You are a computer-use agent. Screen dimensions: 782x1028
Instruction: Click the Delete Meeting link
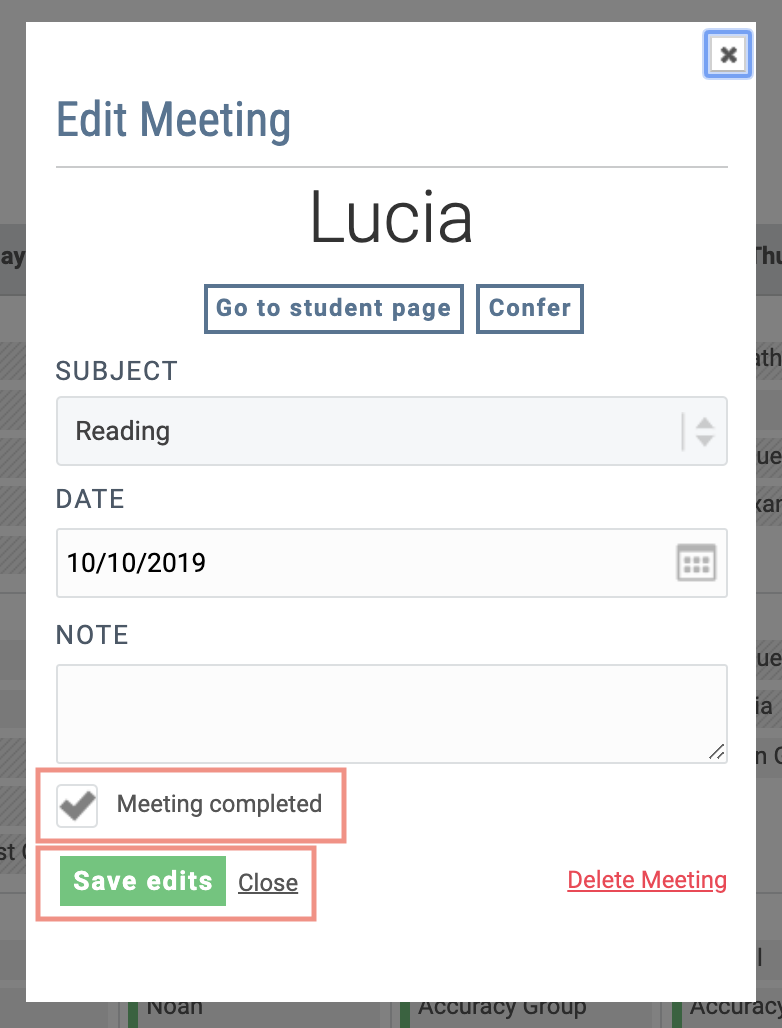(647, 880)
